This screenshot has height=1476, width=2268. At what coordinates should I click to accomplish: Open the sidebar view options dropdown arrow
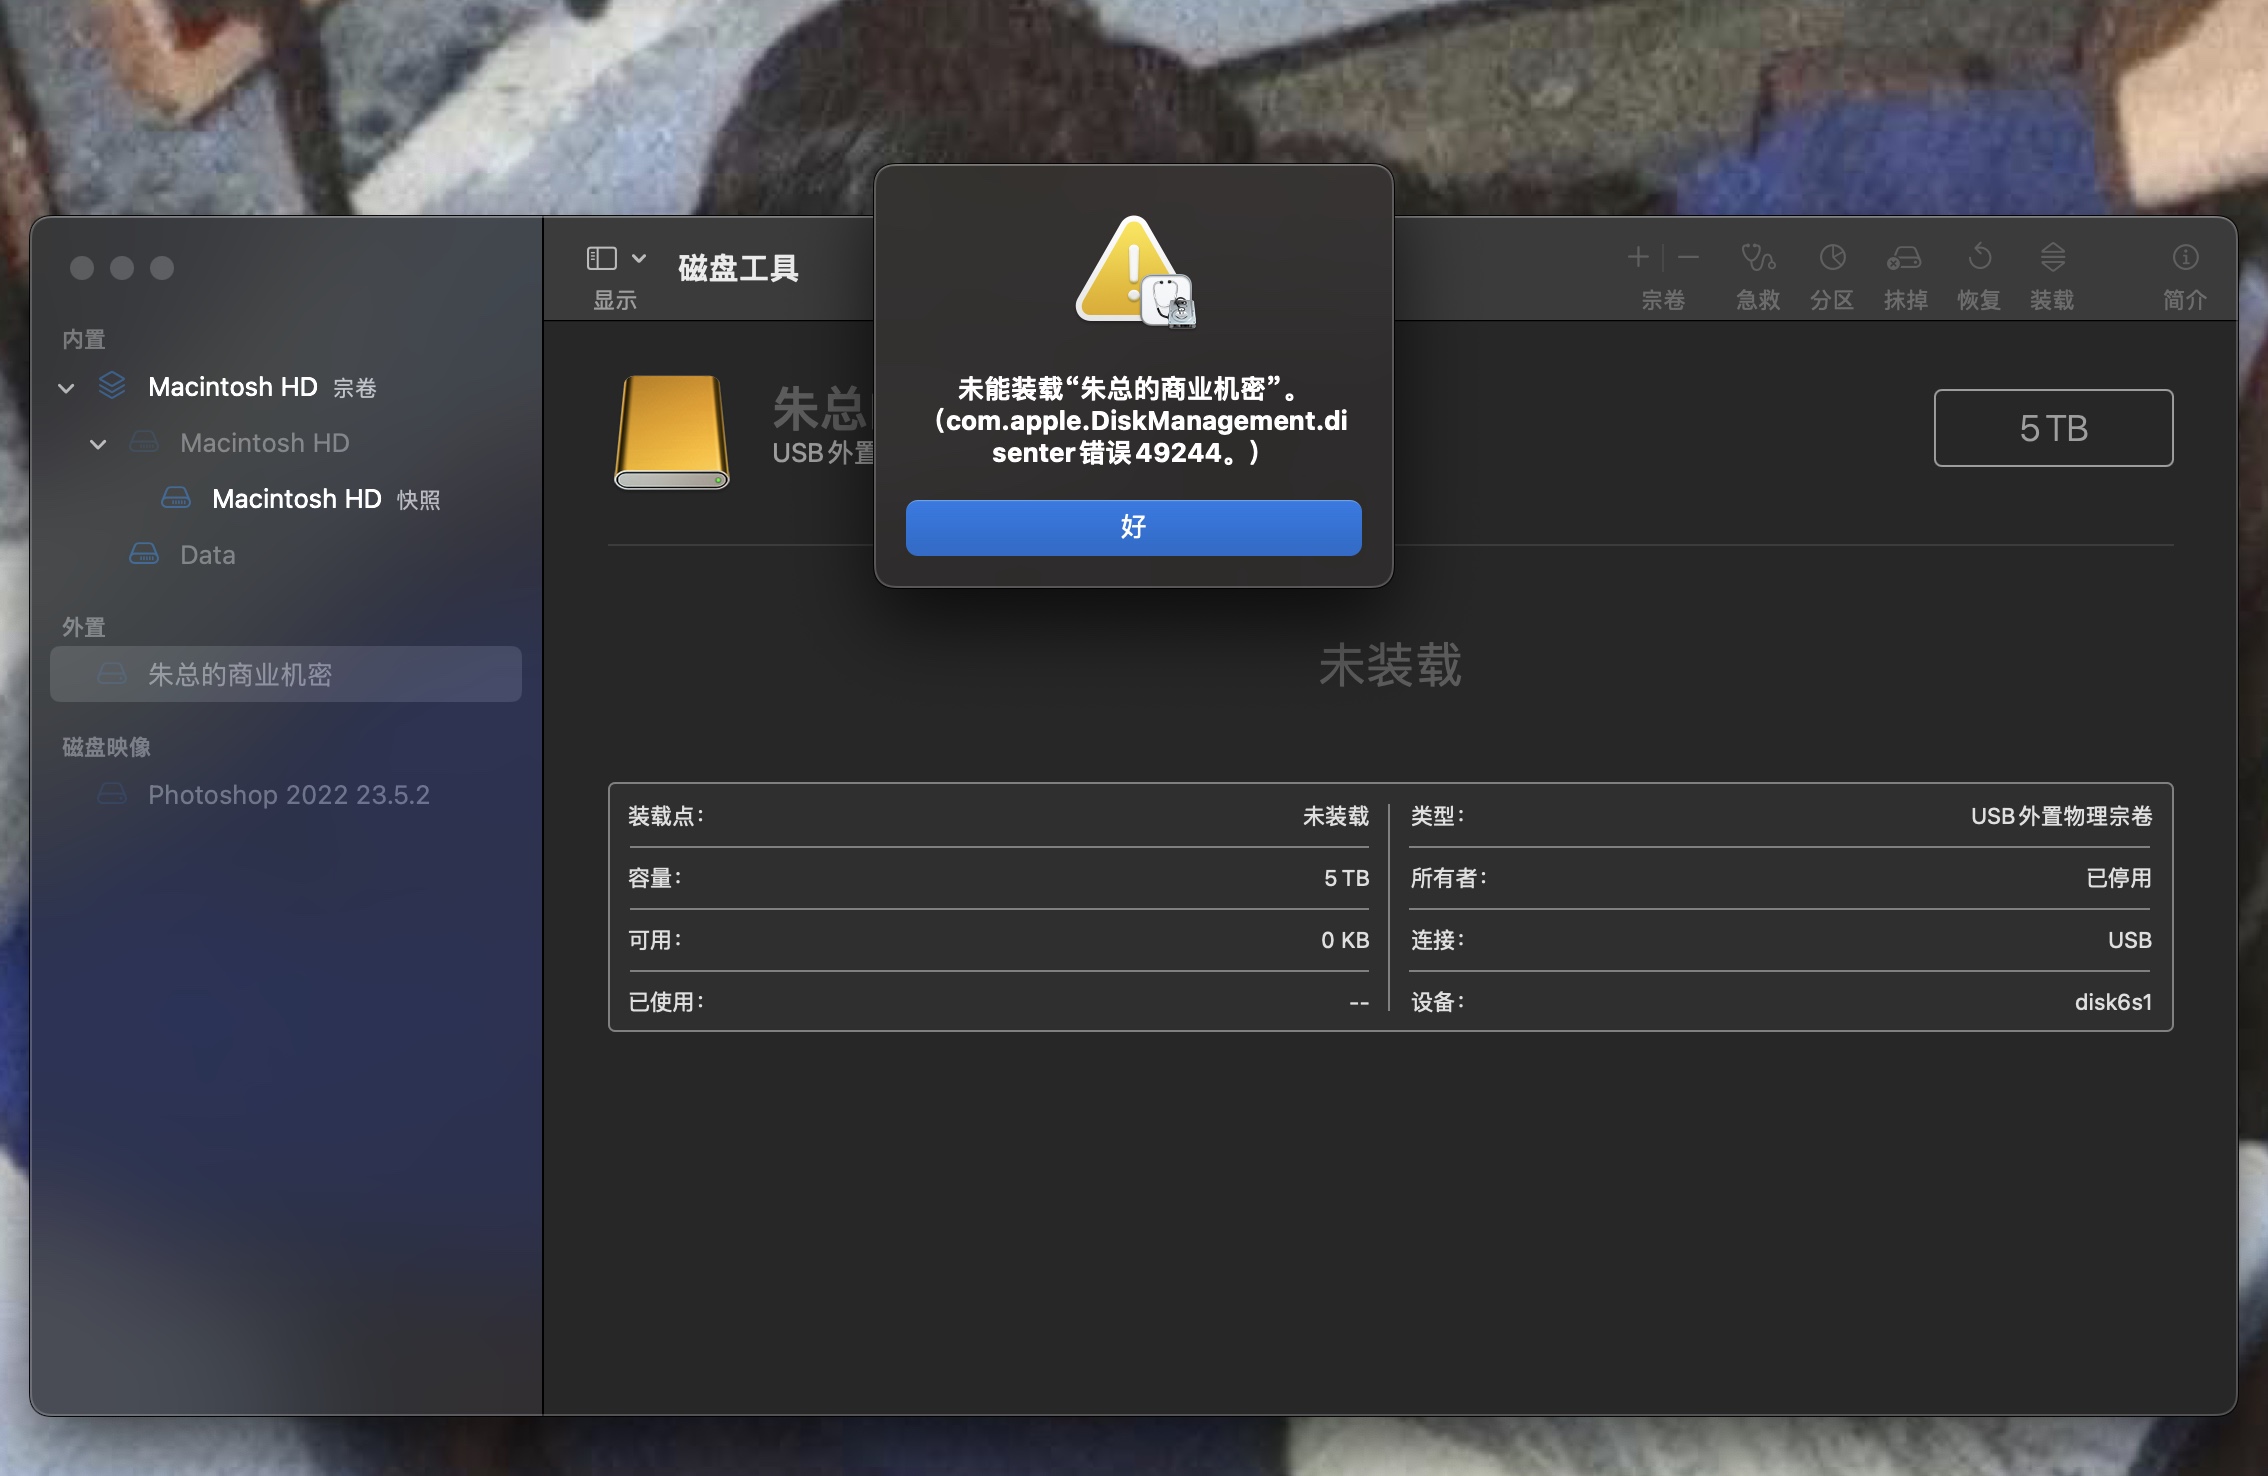639,259
